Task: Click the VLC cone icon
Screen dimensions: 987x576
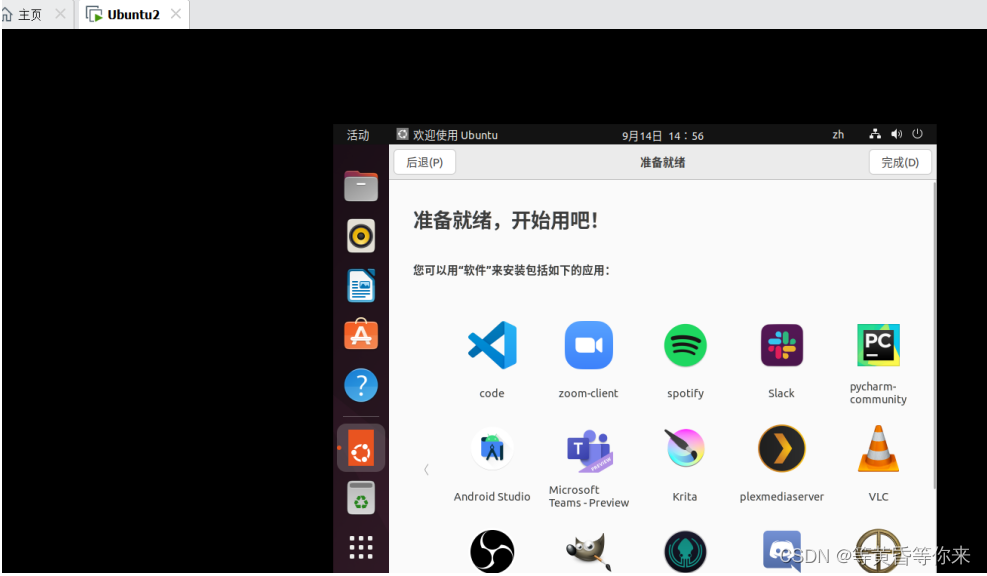Action: [x=878, y=448]
